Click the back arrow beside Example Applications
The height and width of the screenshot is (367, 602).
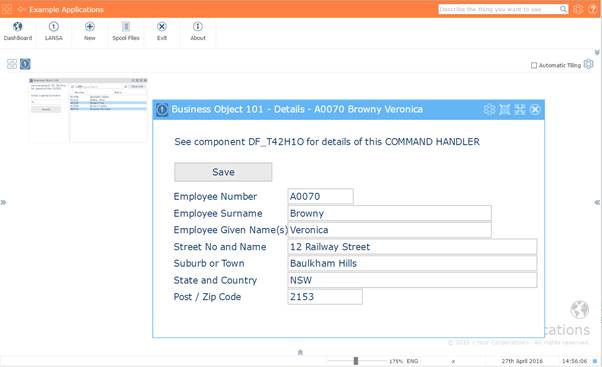coord(21,9)
